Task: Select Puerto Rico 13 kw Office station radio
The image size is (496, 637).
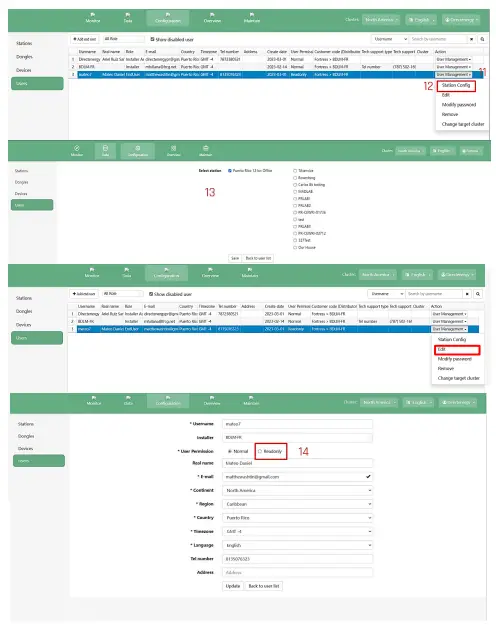Action: [230, 171]
